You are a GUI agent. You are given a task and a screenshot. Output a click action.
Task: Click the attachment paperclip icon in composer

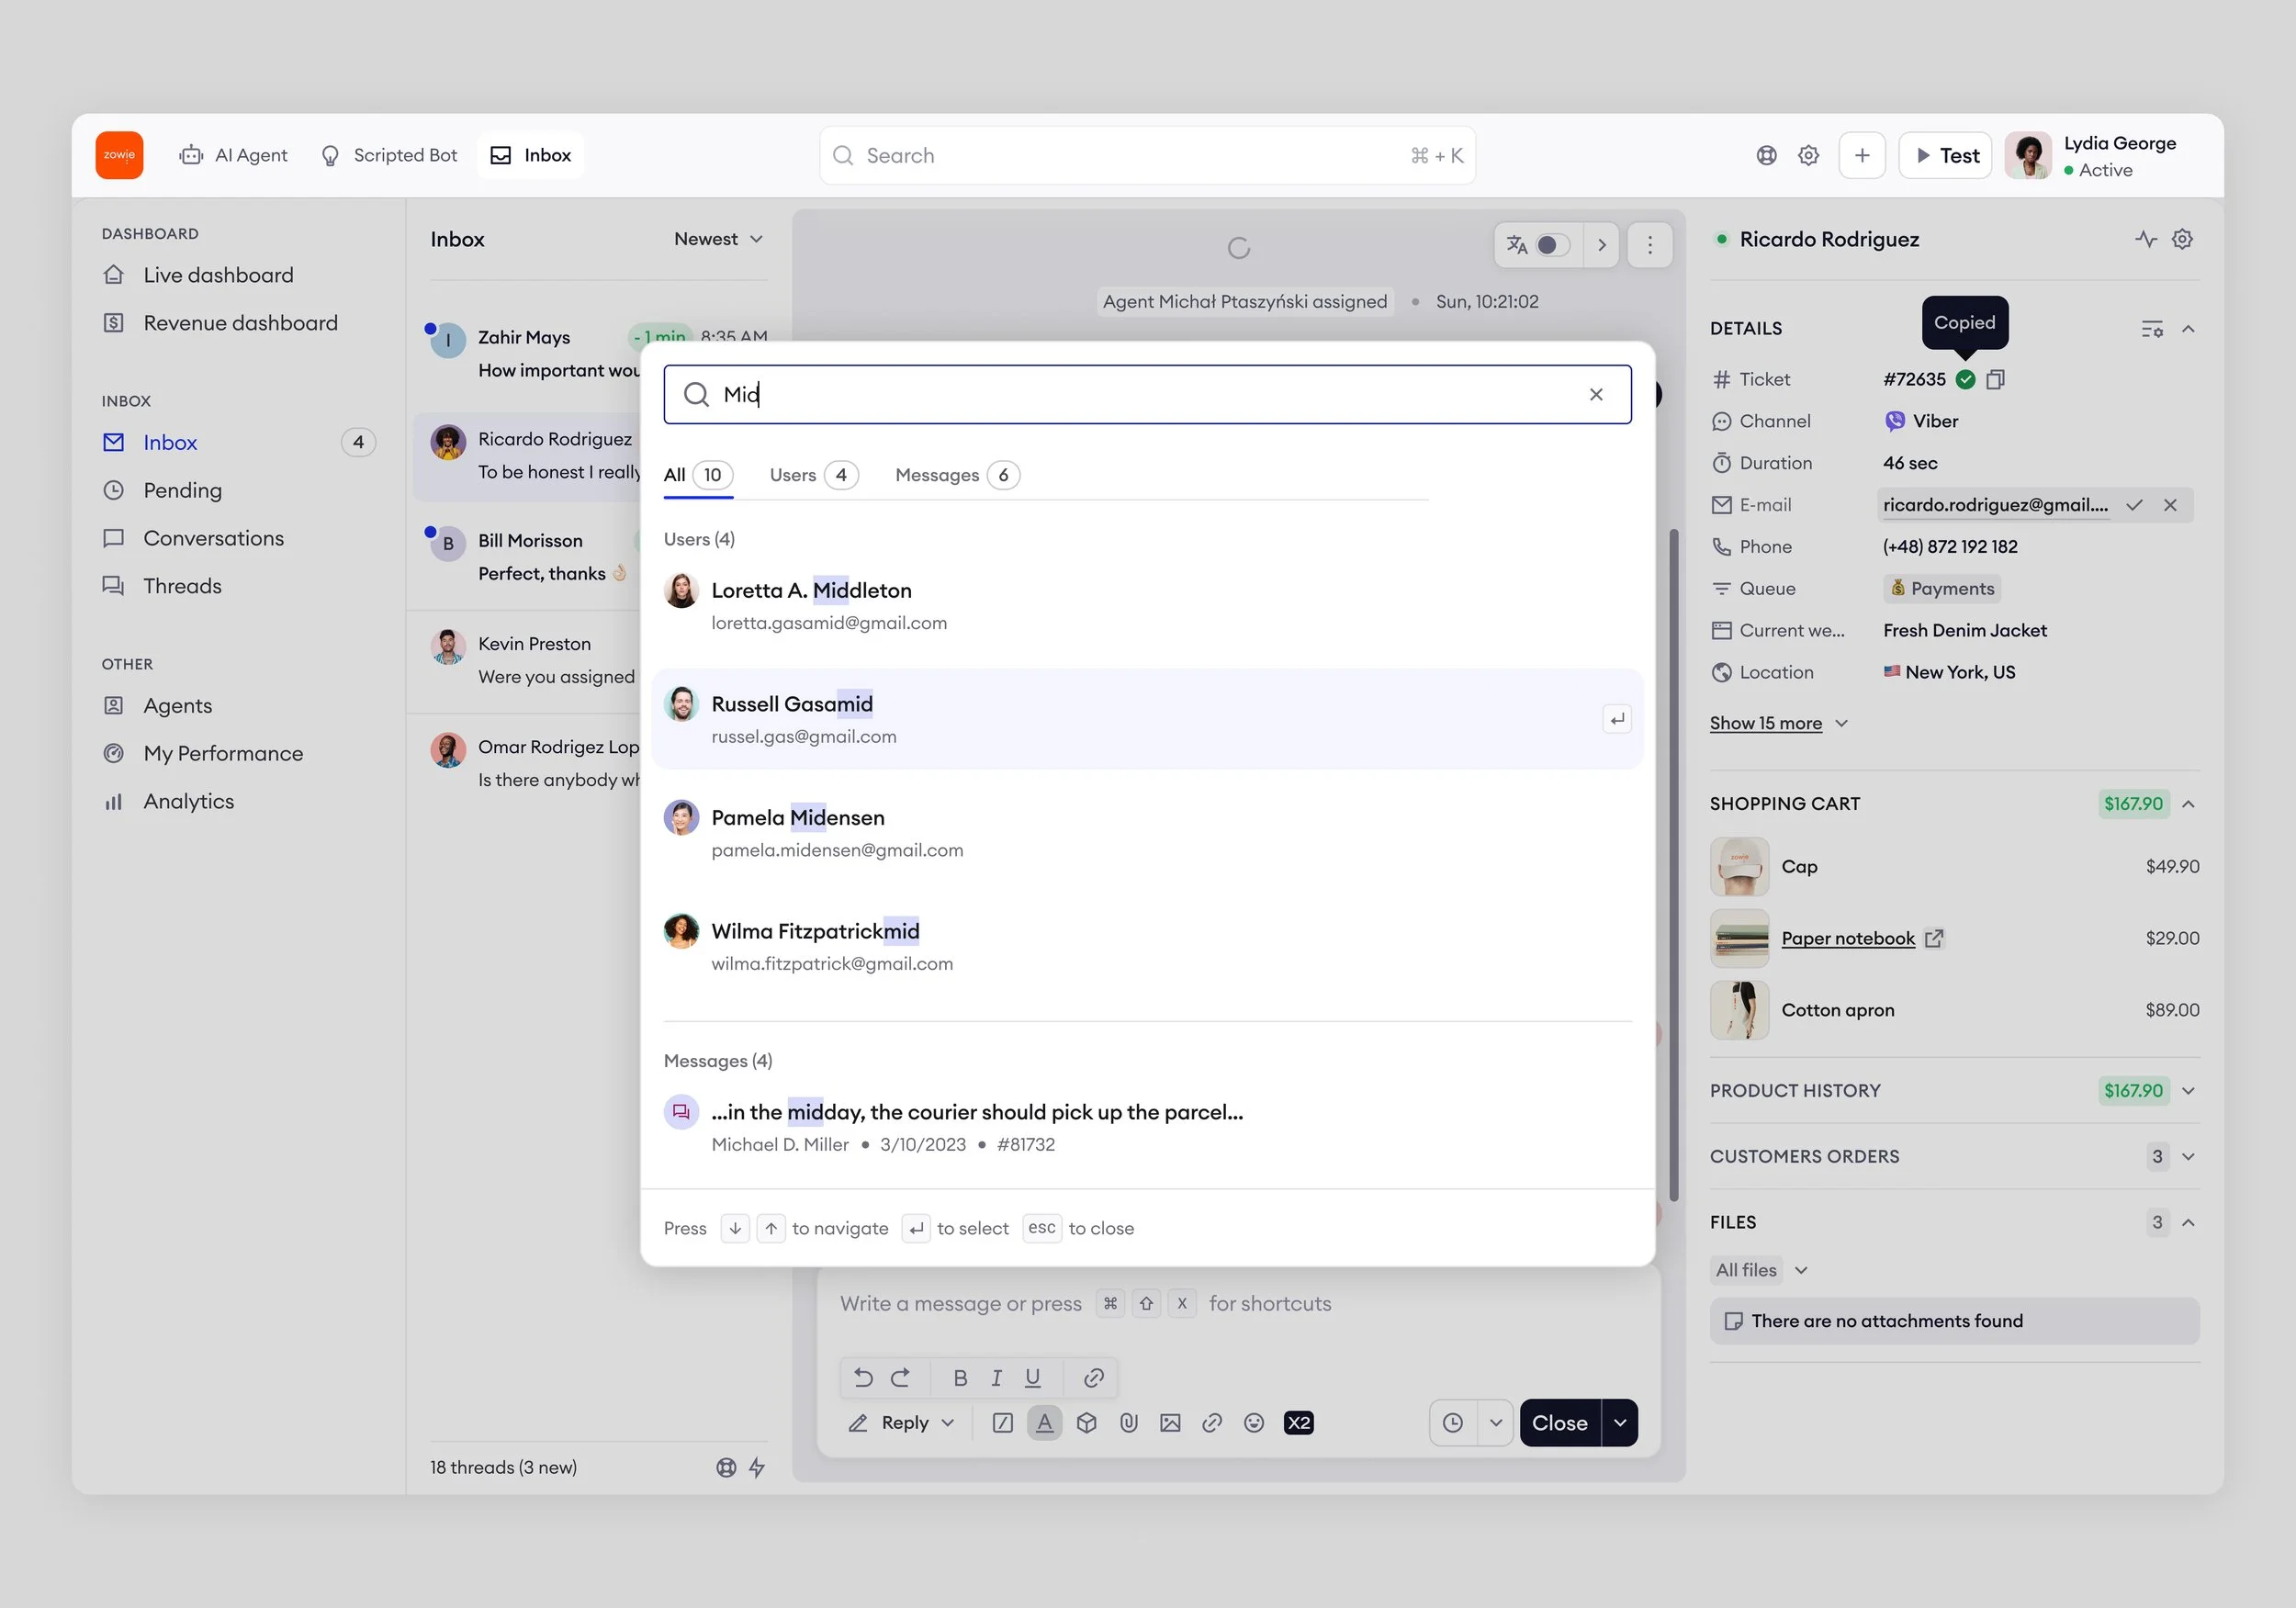coord(1128,1422)
